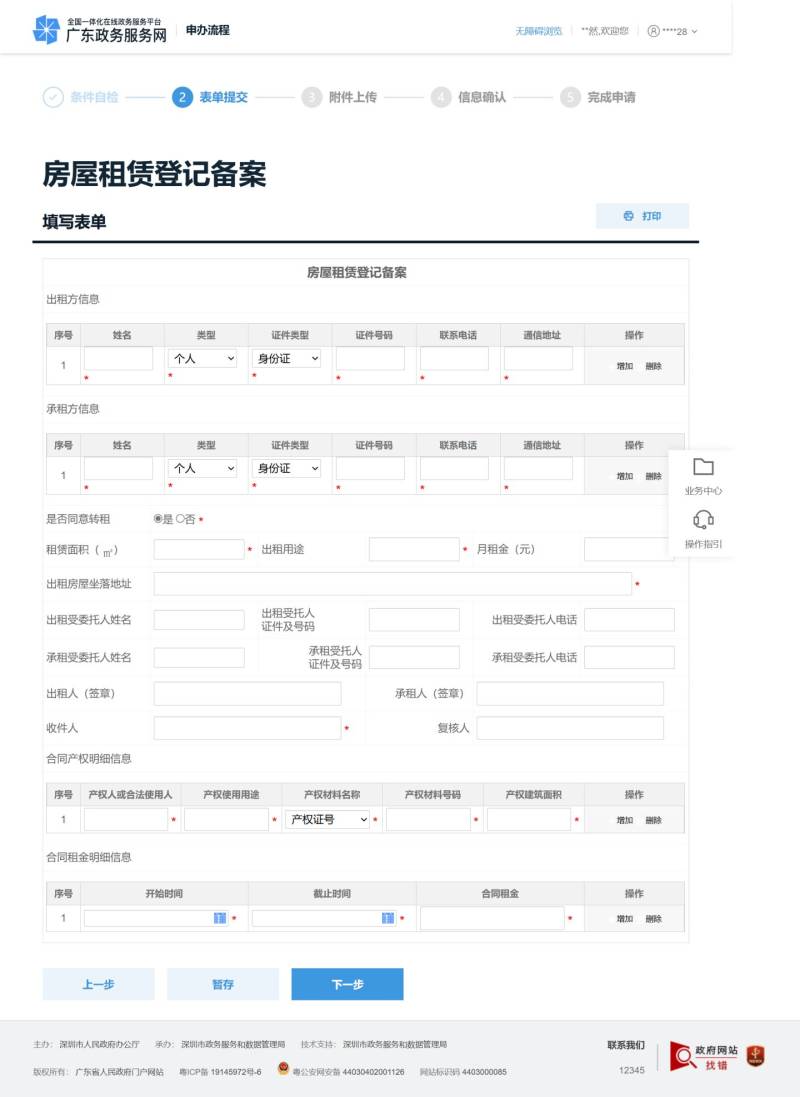800x1097 pixels.
Task: Open 类型 dropdown in 出租方信息
Action: 203,358
